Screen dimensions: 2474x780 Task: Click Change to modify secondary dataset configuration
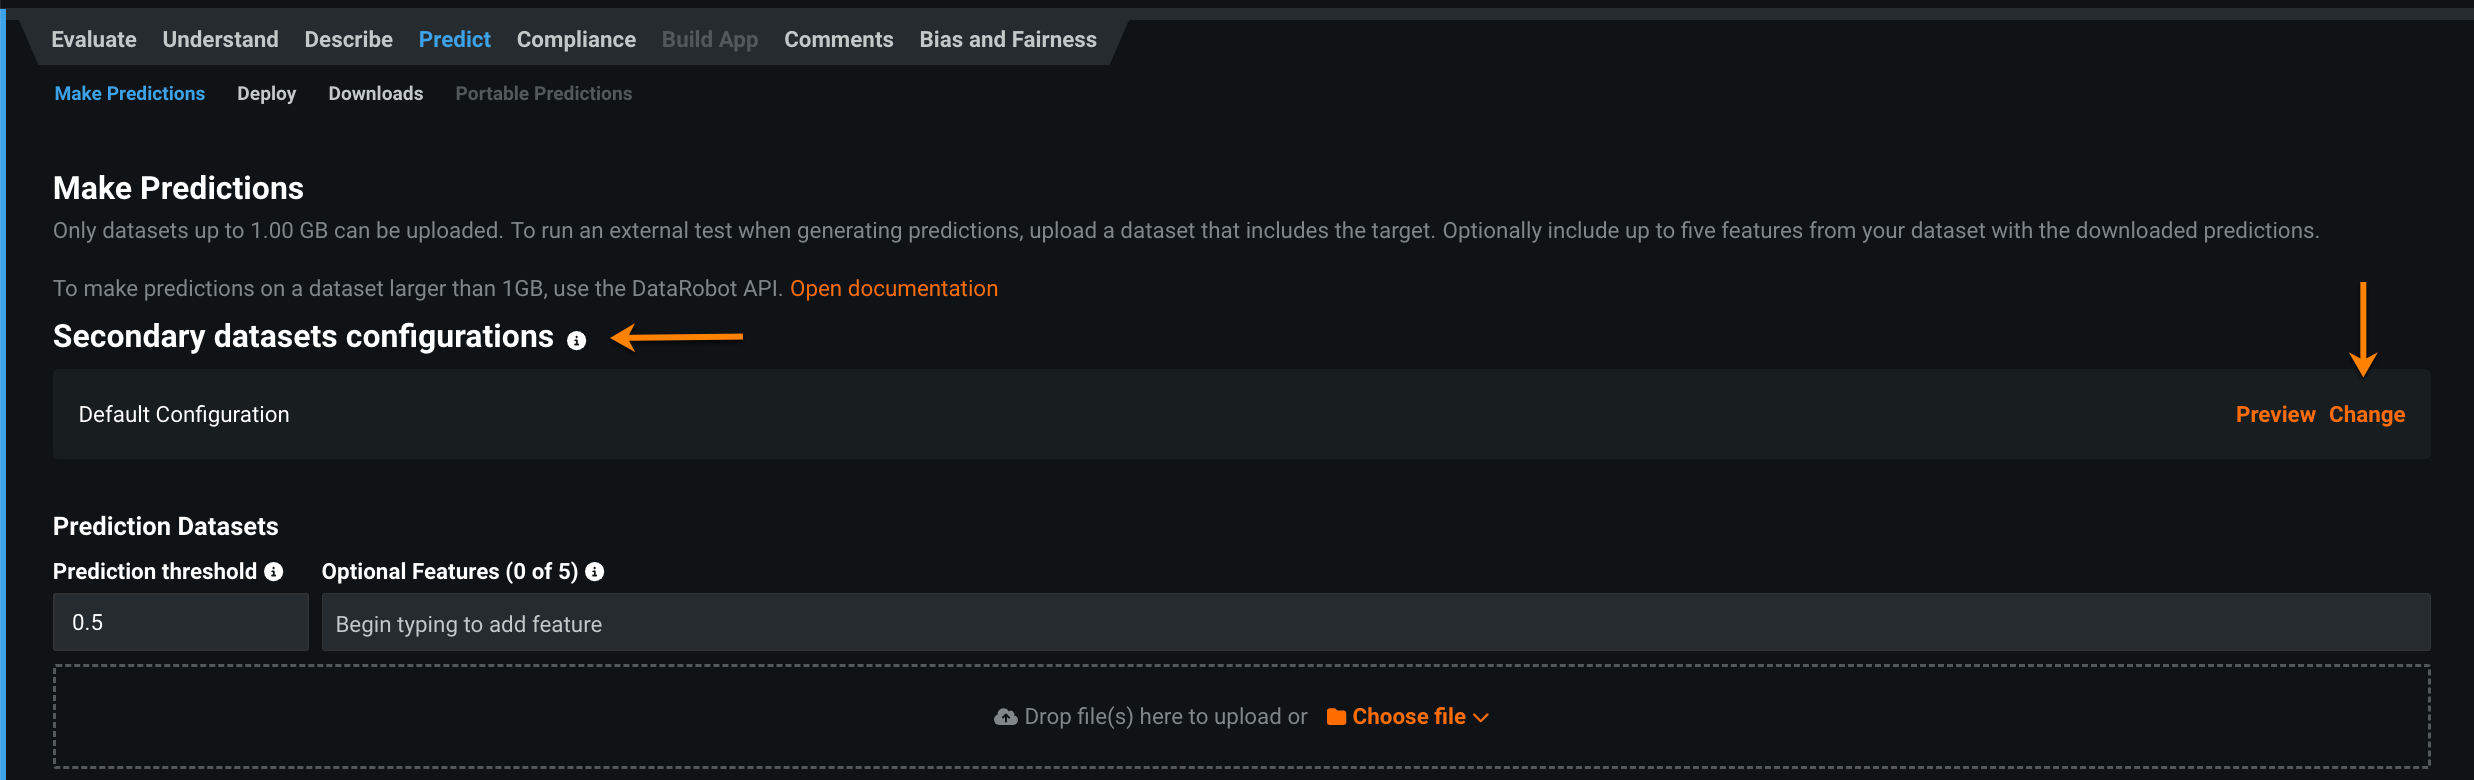click(2367, 415)
